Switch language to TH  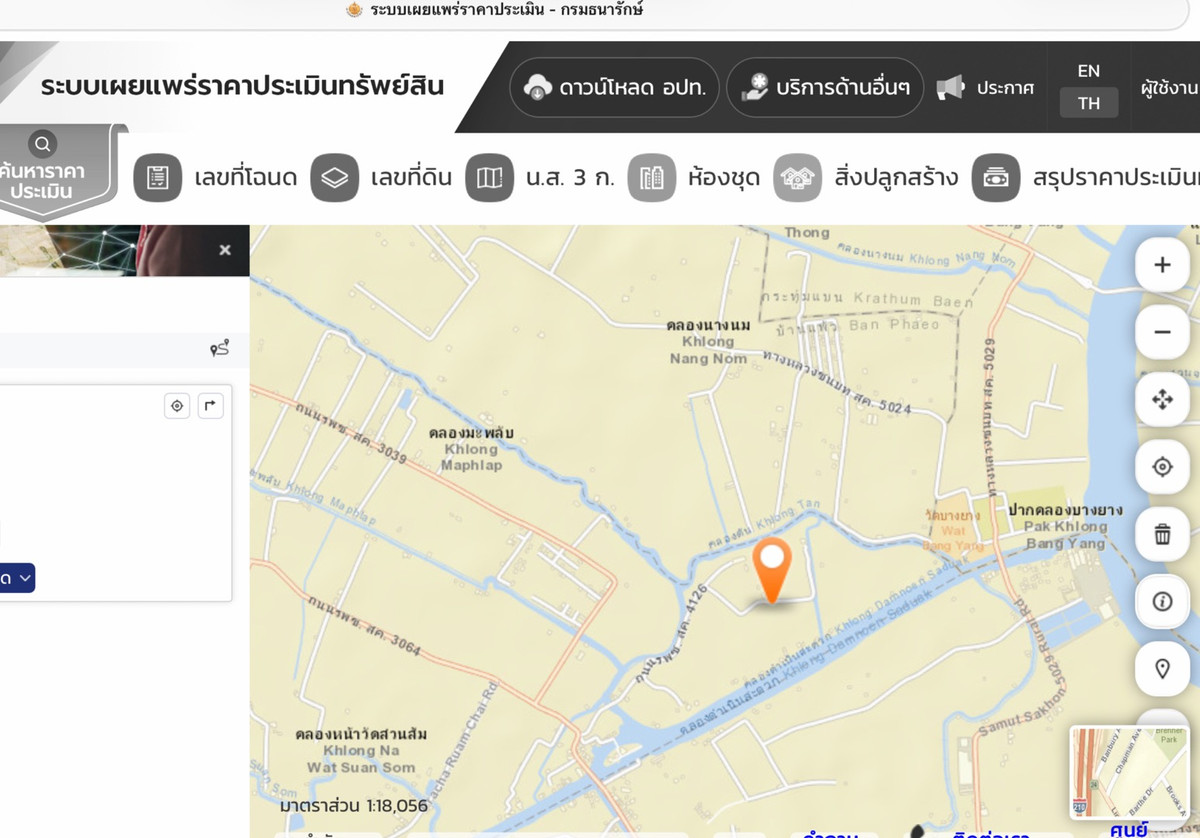[1089, 103]
